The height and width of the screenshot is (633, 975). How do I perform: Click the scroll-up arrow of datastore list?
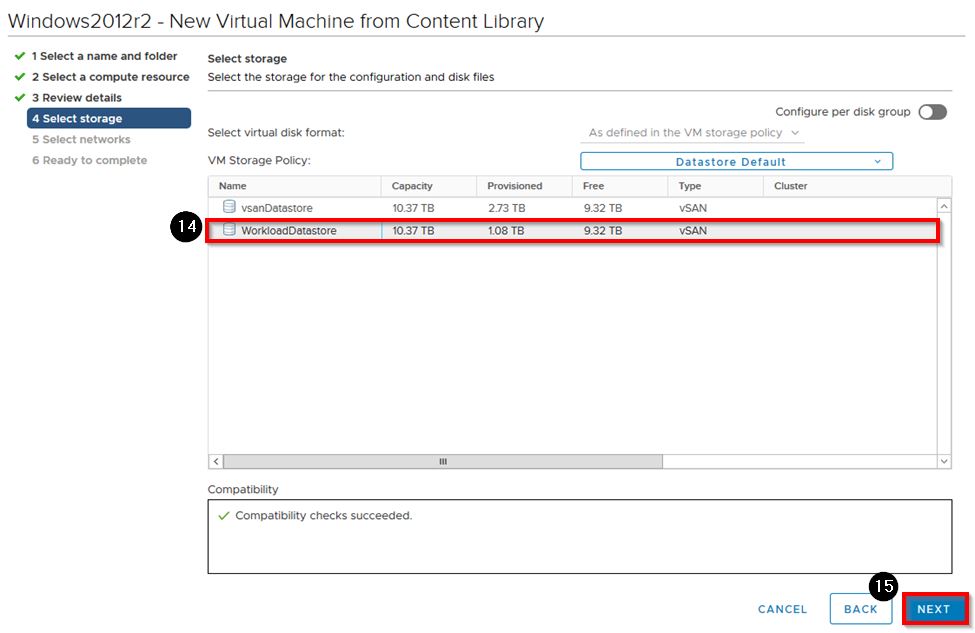(x=944, y=206)
